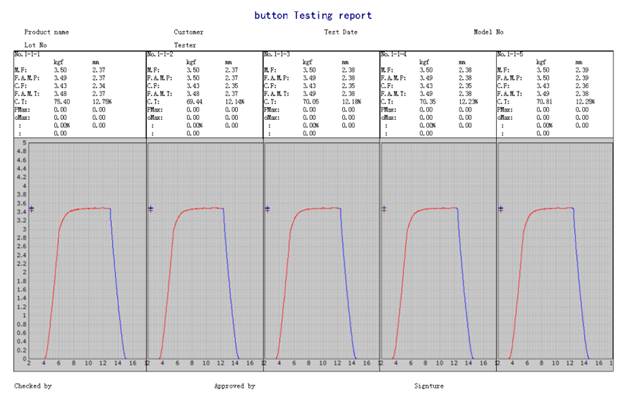The width and height of the screenshot is (621, 394).
Task: Click the Checked by label
Action: click(x=33, y=386)
